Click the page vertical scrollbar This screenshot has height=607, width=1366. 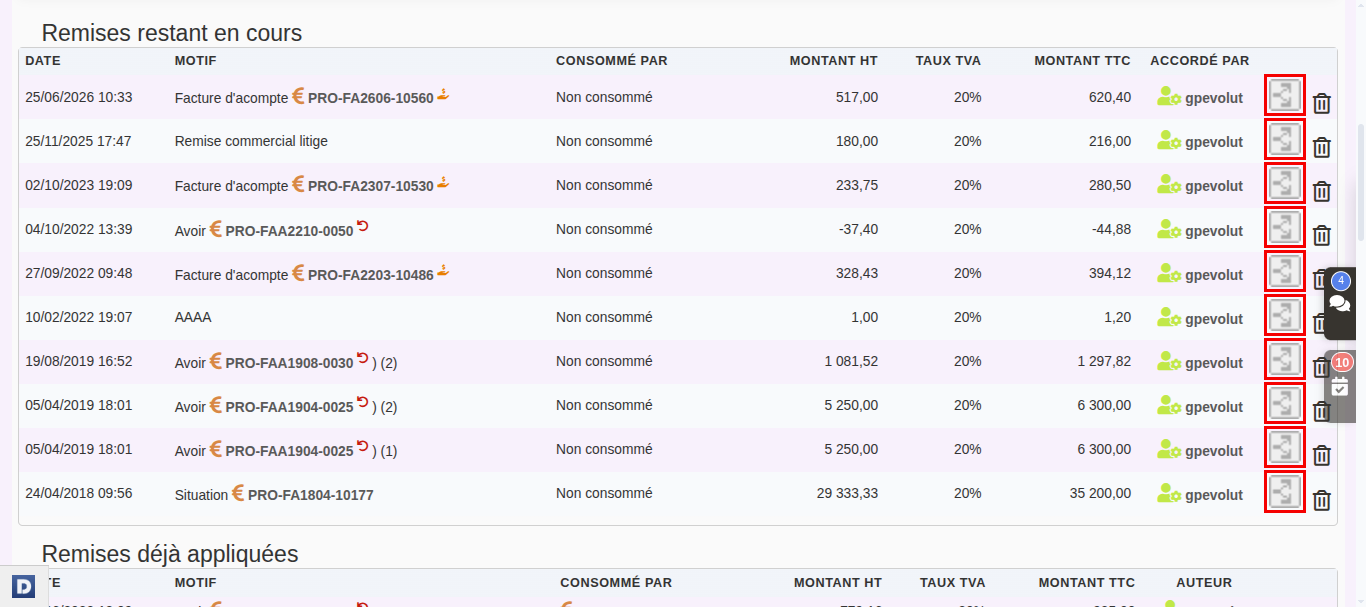click(x=1361, y=180)
